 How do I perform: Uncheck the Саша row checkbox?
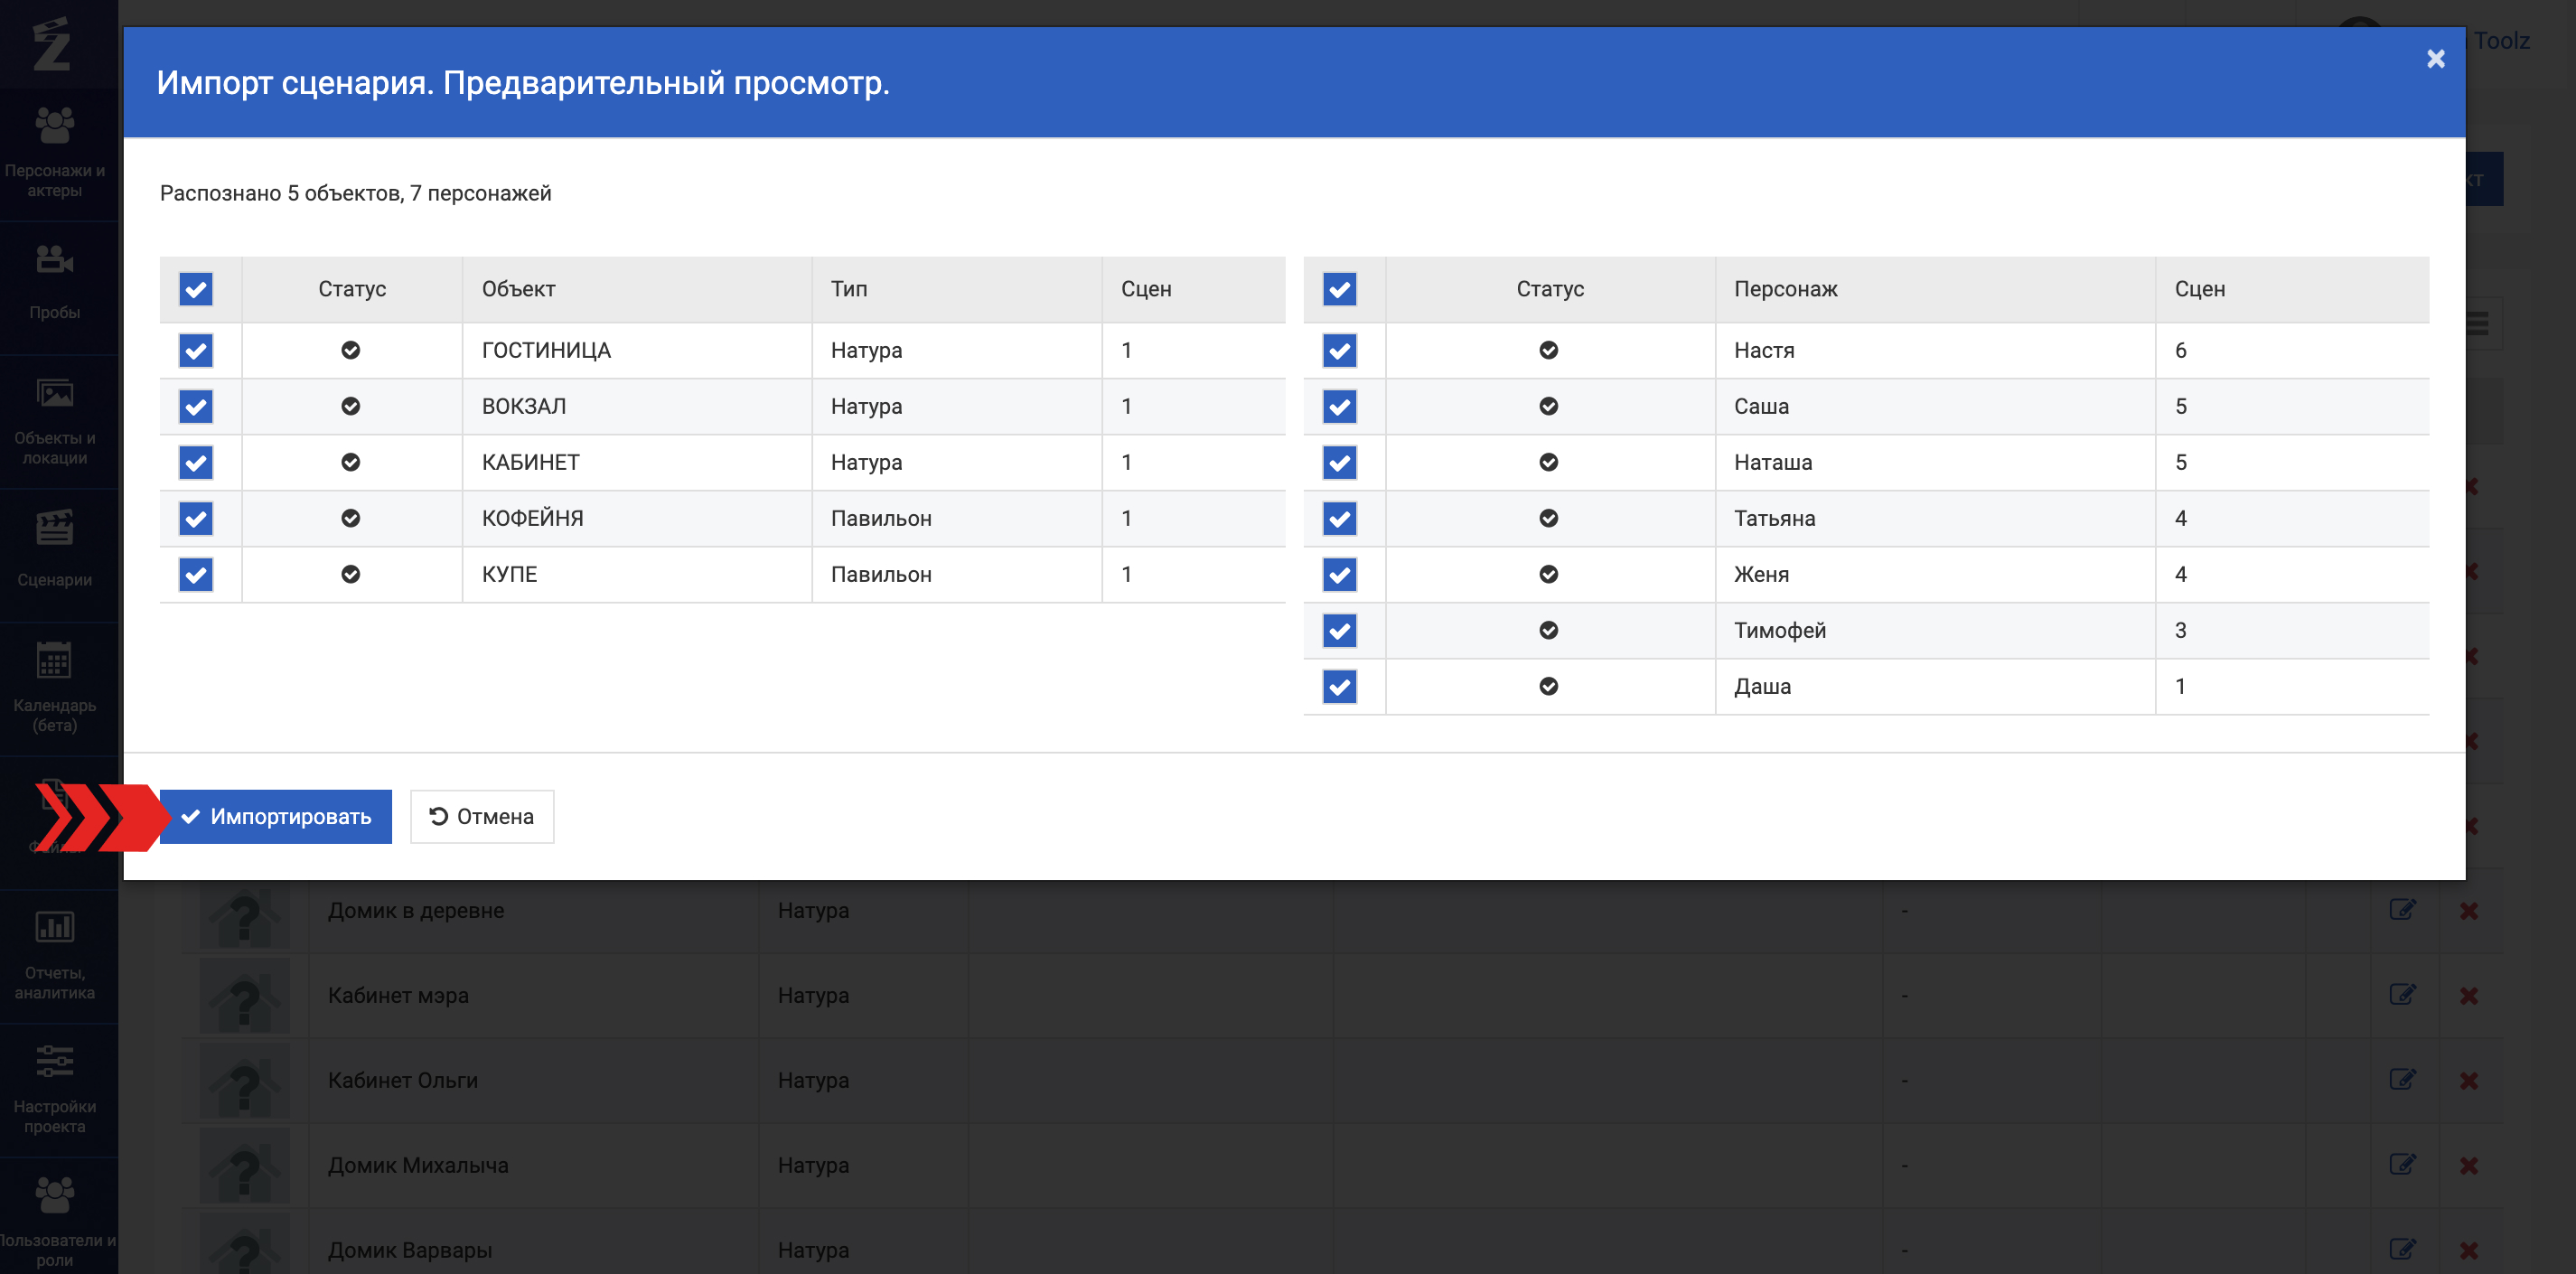1339,406
